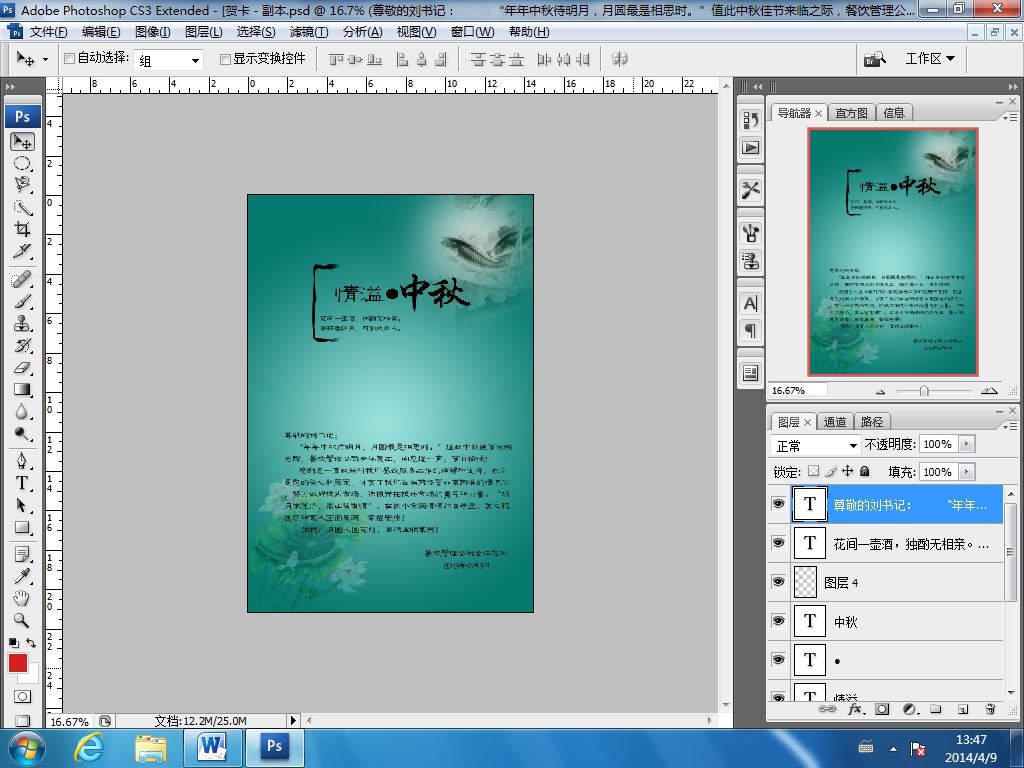Select the Clone Stamp tool
Screen dimensions: 1024x768
[x=22, y=323]
